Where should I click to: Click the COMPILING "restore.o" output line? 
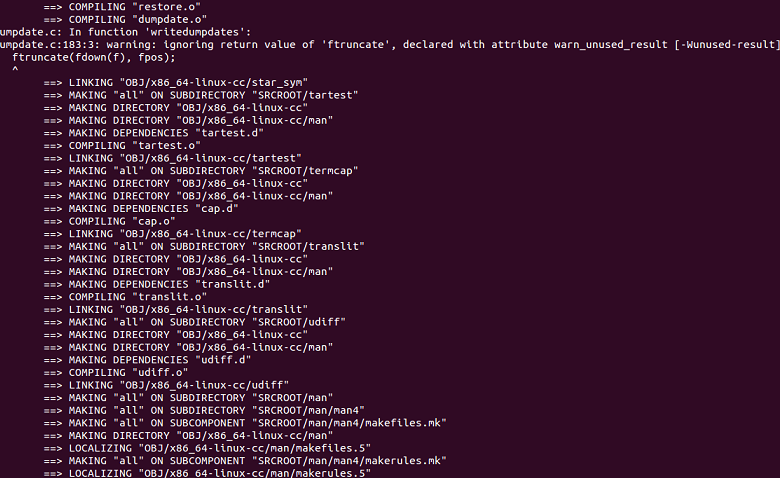click(x=122, y=7)
